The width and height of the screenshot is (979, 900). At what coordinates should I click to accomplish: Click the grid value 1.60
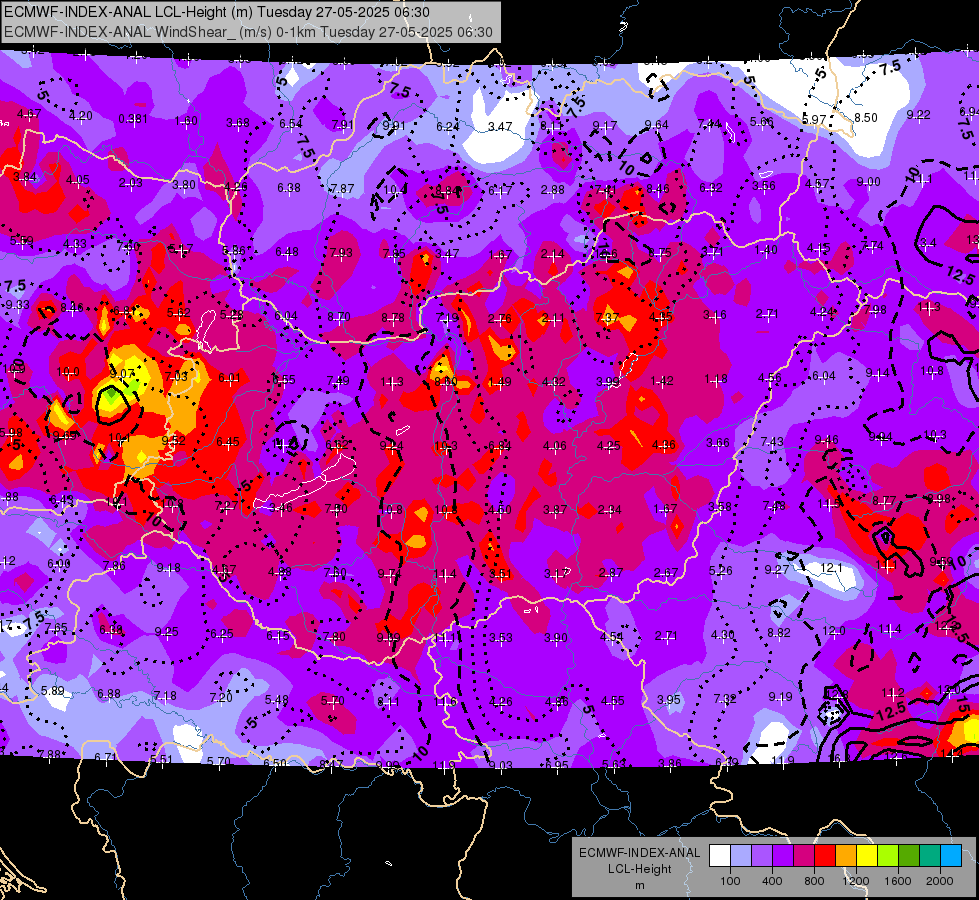186,121
